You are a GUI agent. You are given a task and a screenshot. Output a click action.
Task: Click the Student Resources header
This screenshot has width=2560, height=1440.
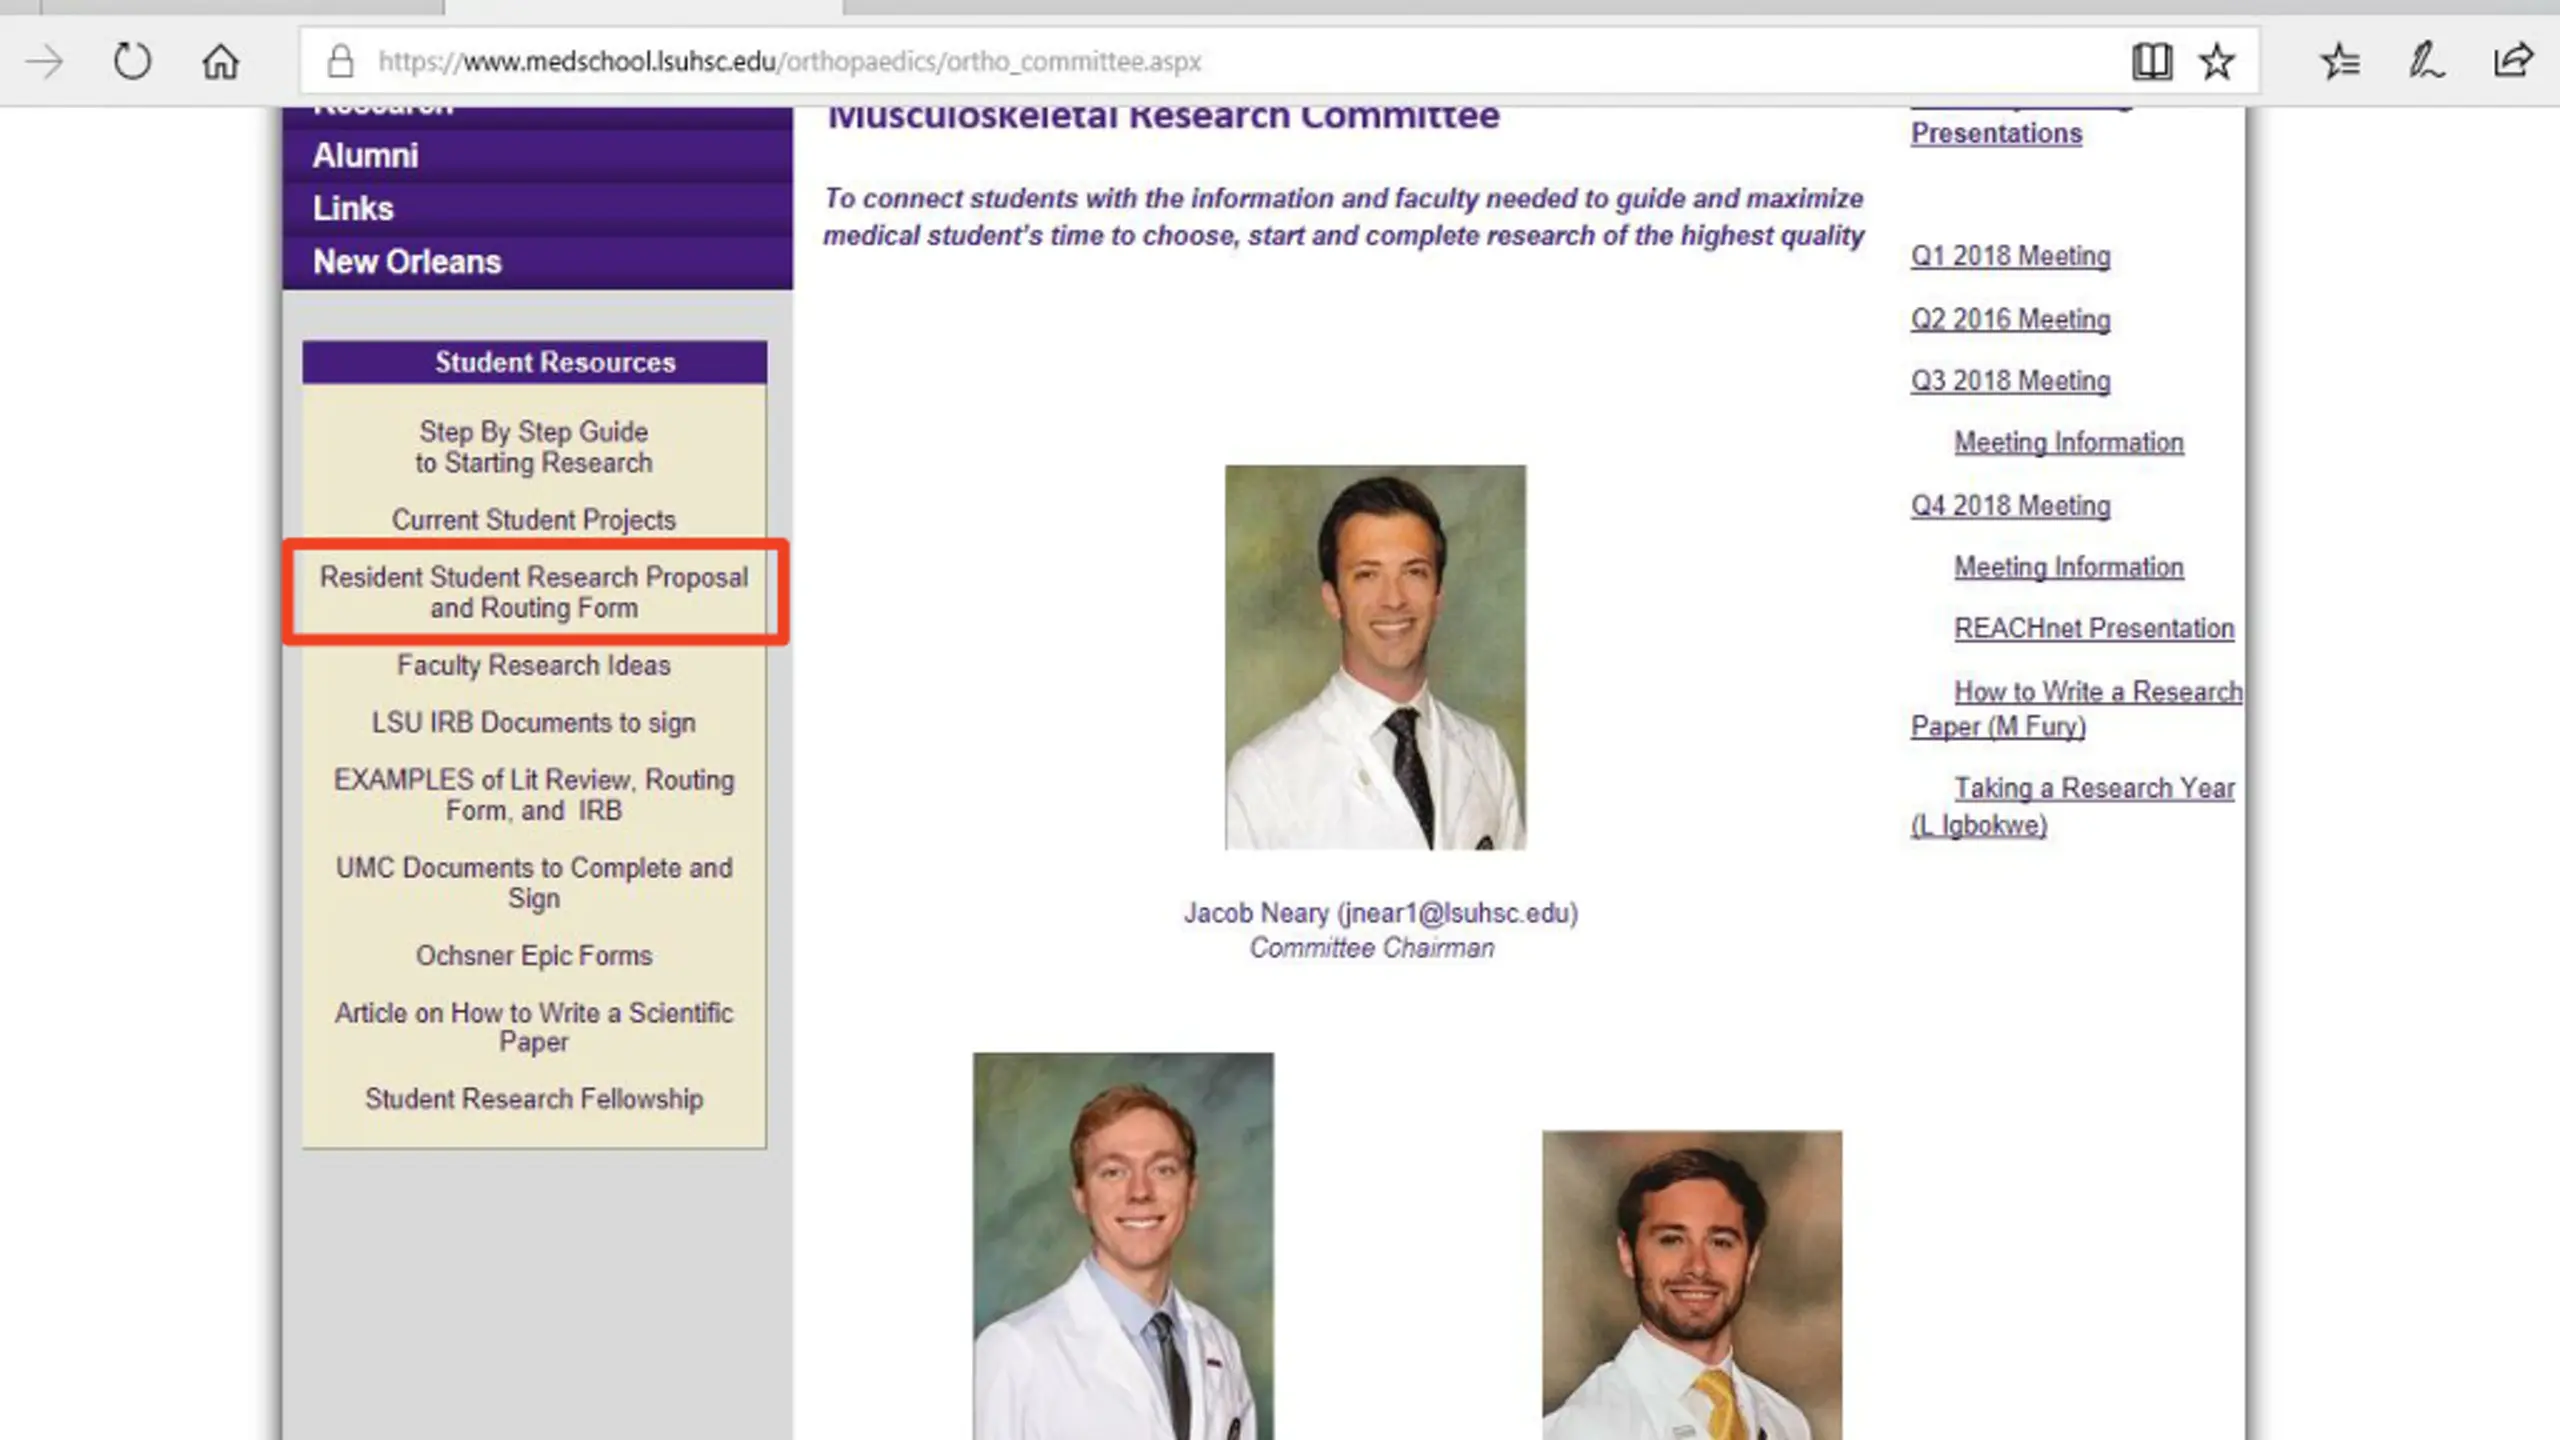(535, 362)
